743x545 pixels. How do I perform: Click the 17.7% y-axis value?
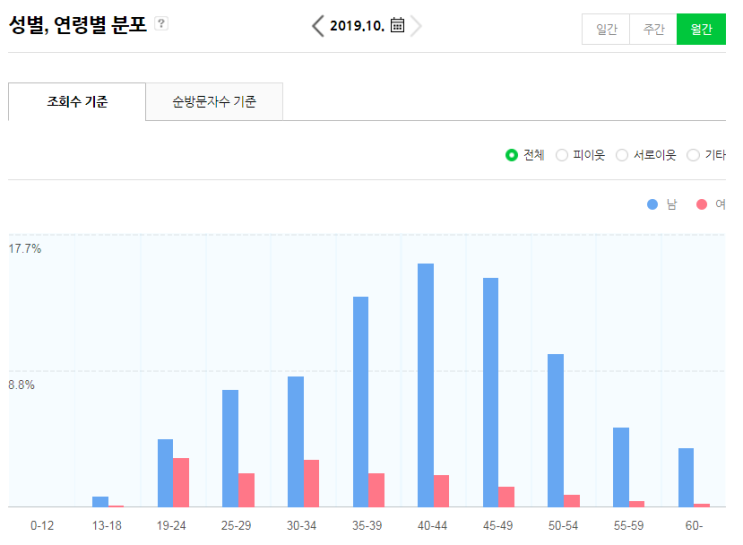(25, 249)
